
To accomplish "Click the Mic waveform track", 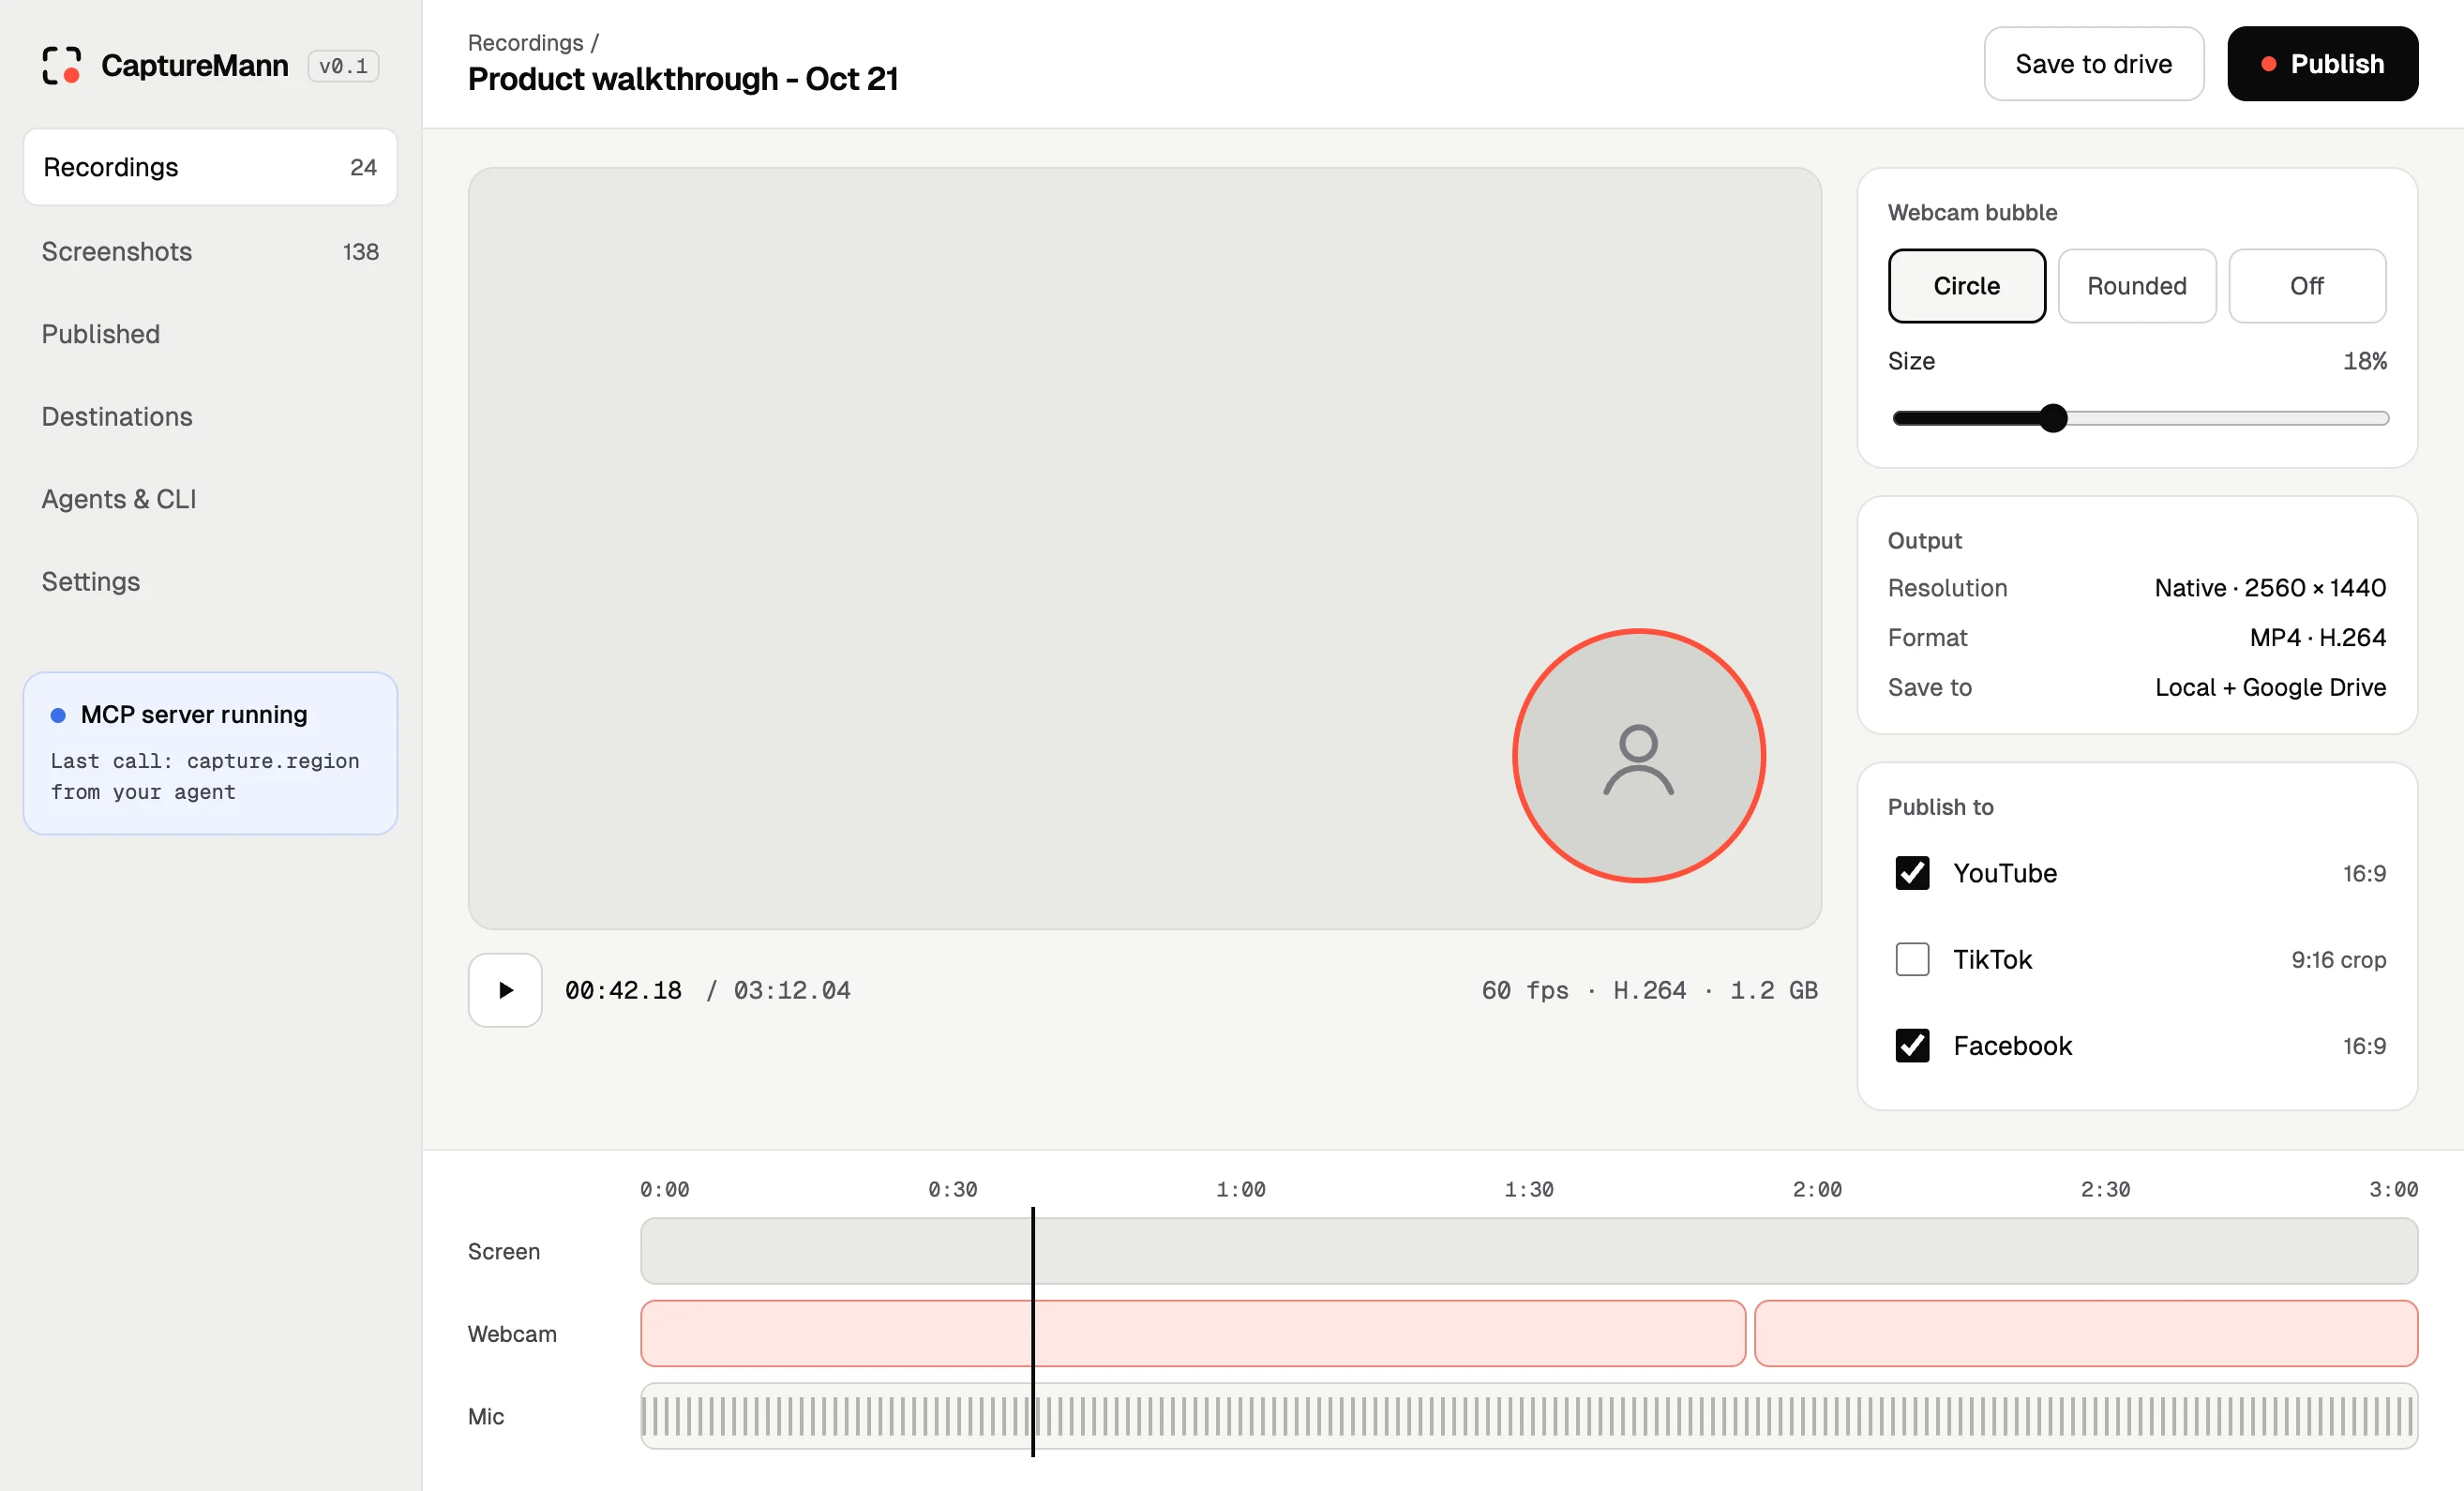I will click(1528, 1416).
